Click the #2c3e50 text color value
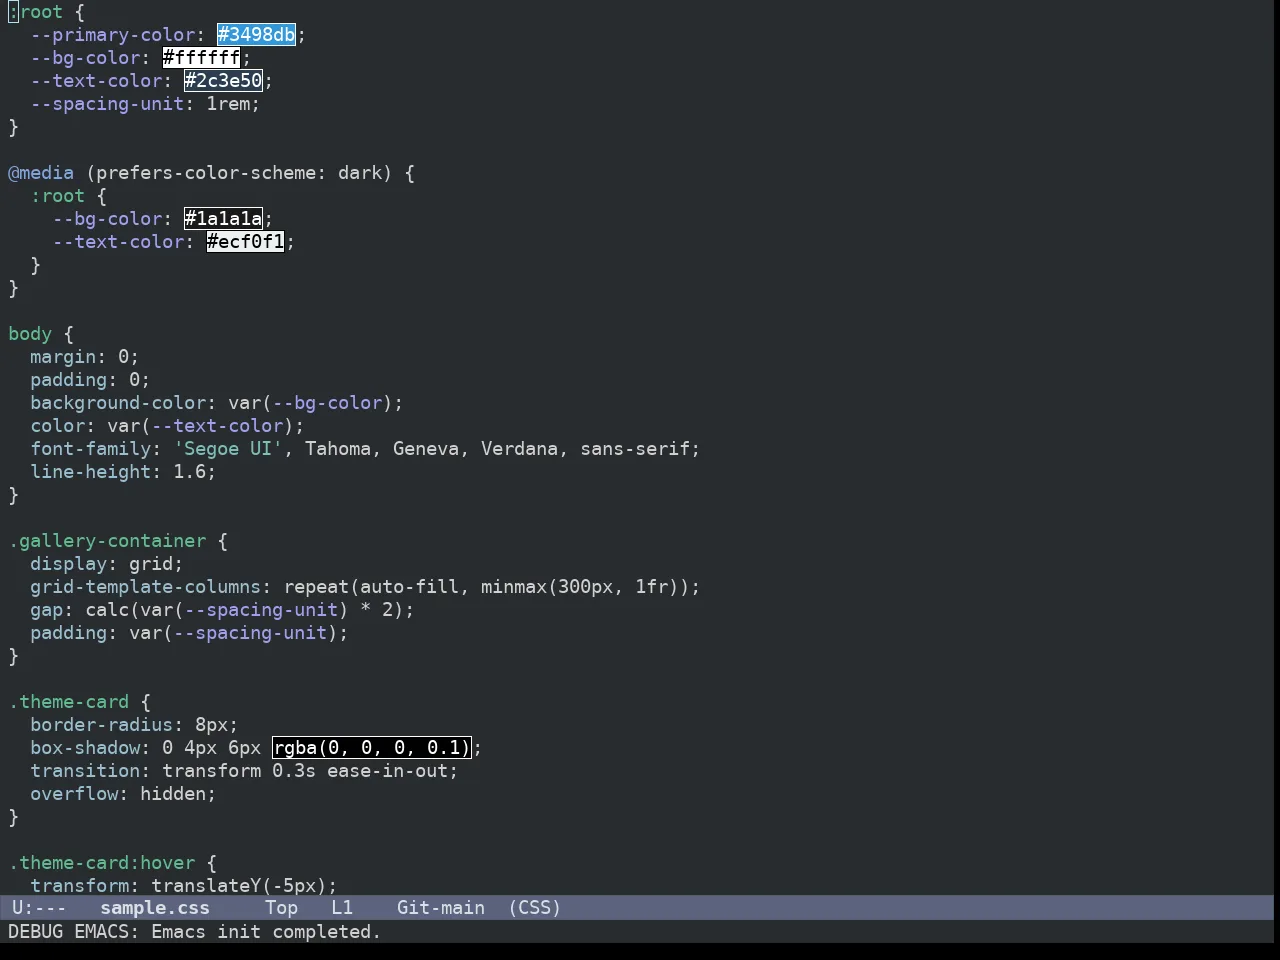The height and width of the screenshot is (960, 1280). coord(223,81)
